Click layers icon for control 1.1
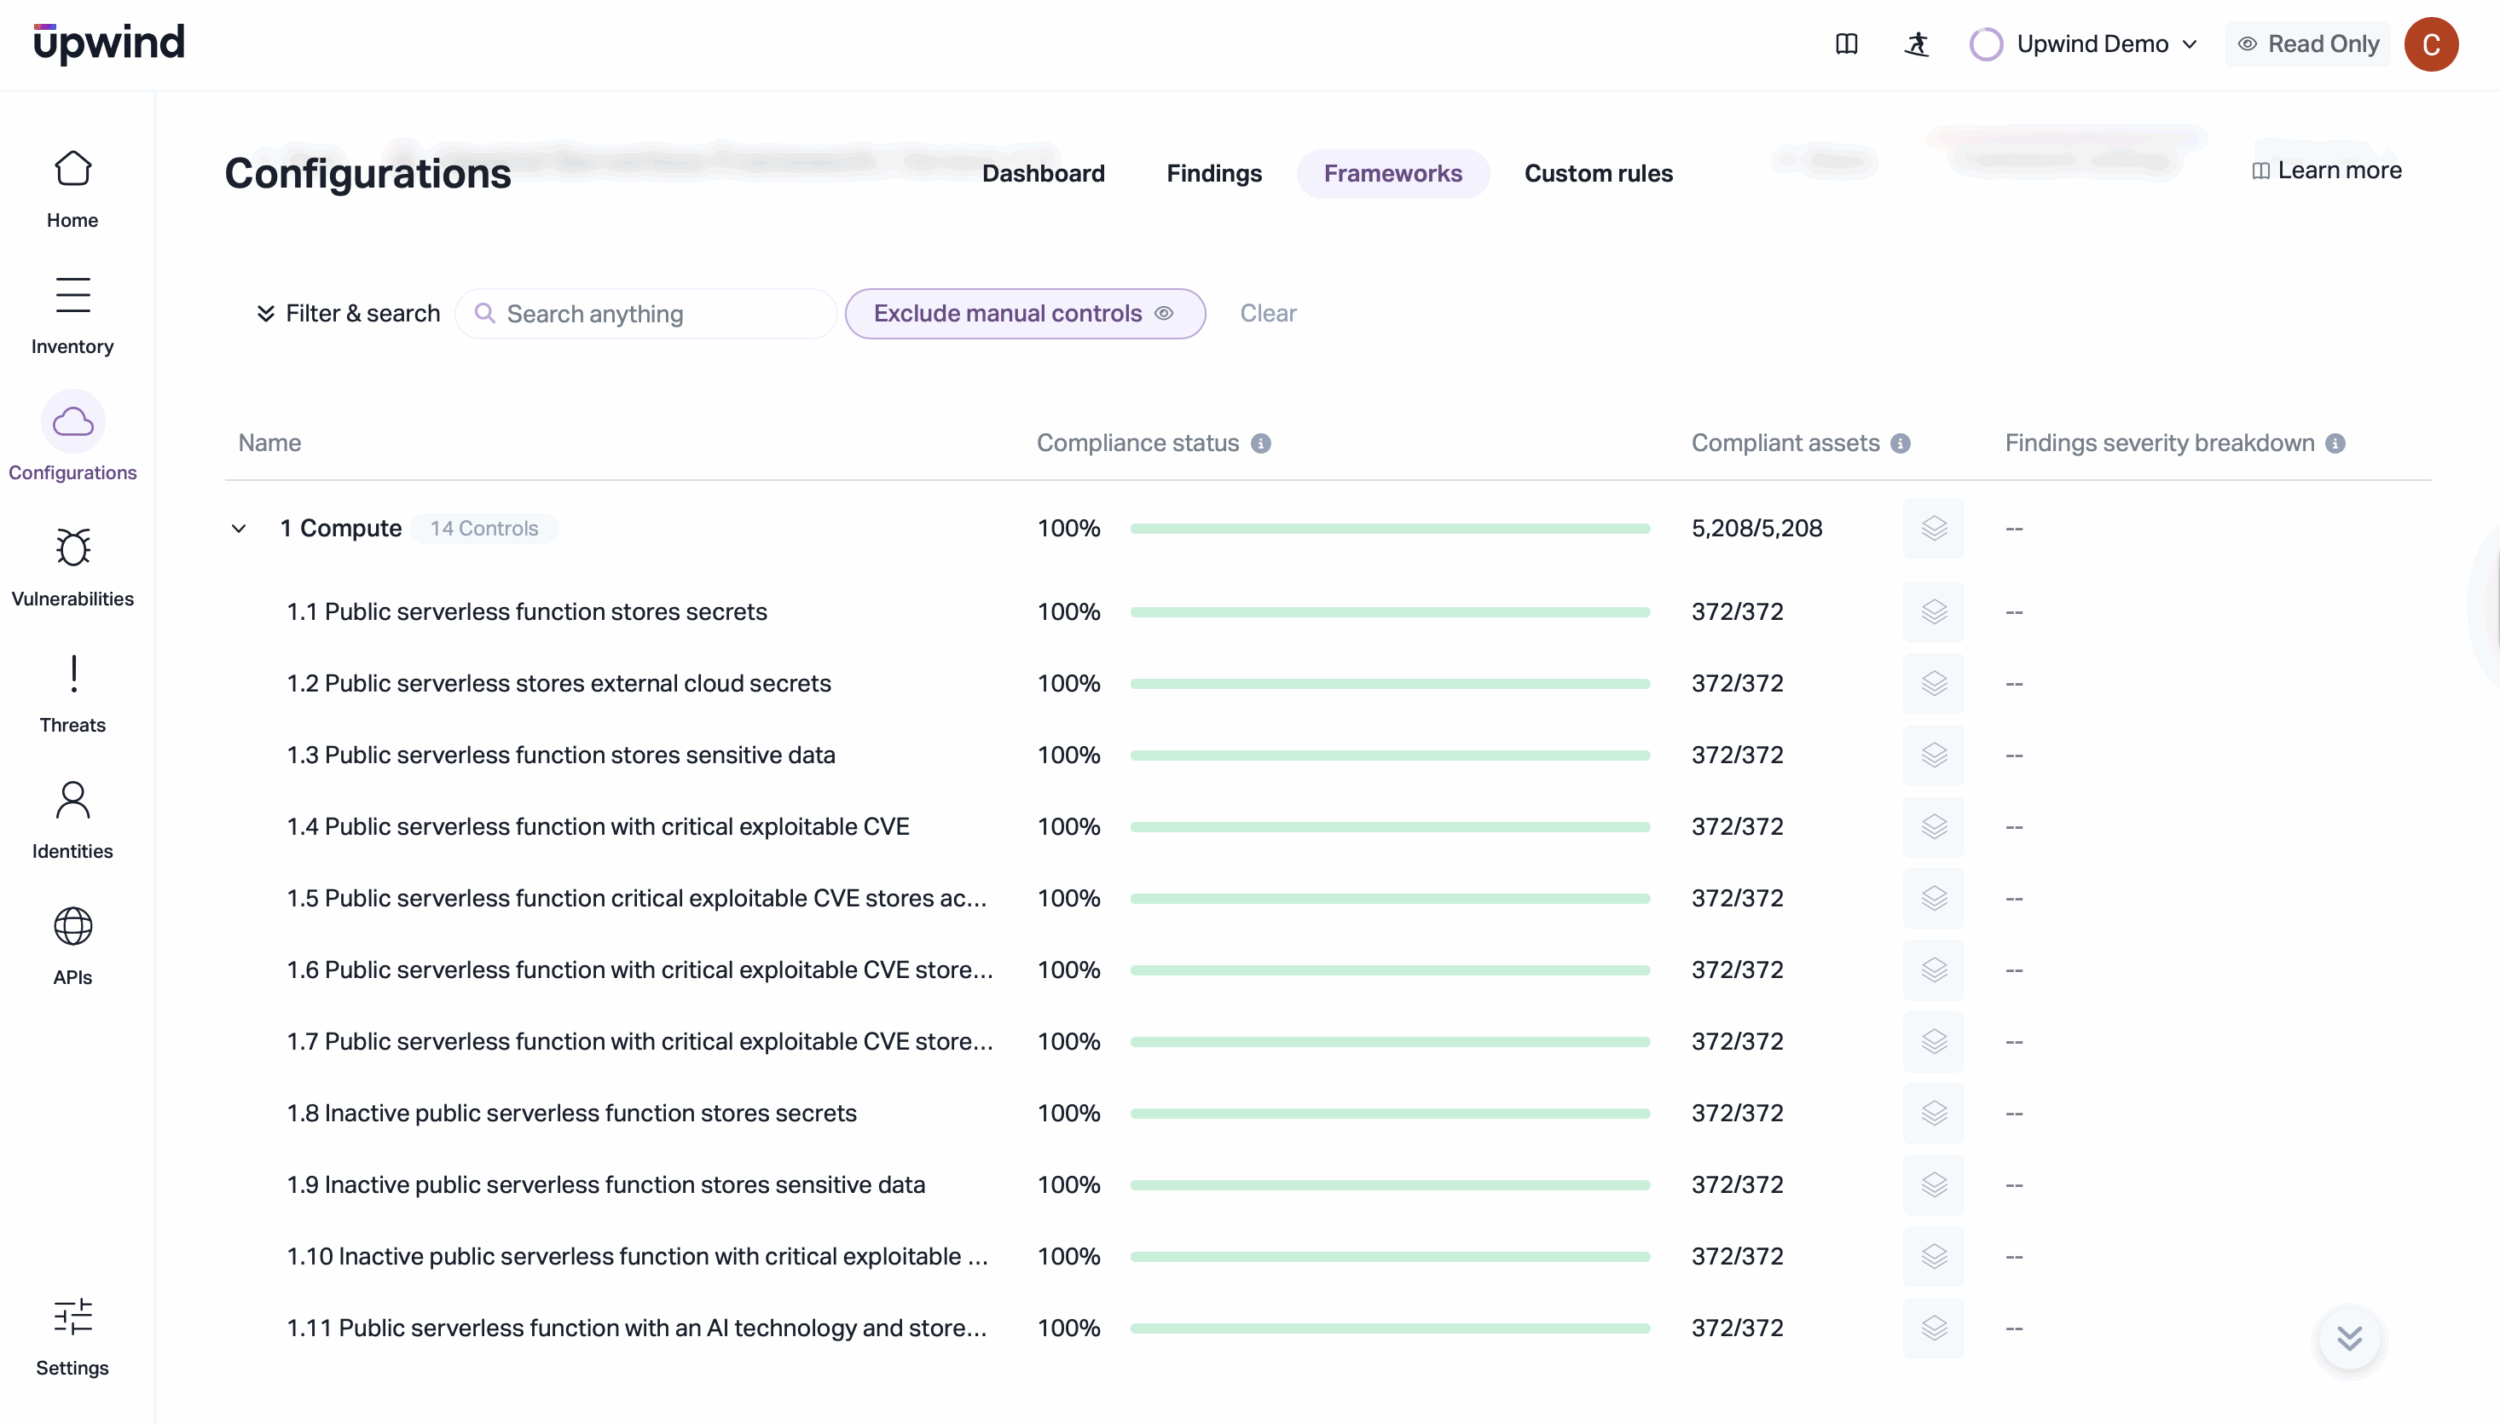Viewport: 2500px width, 1424px height. click(1933, 612)
